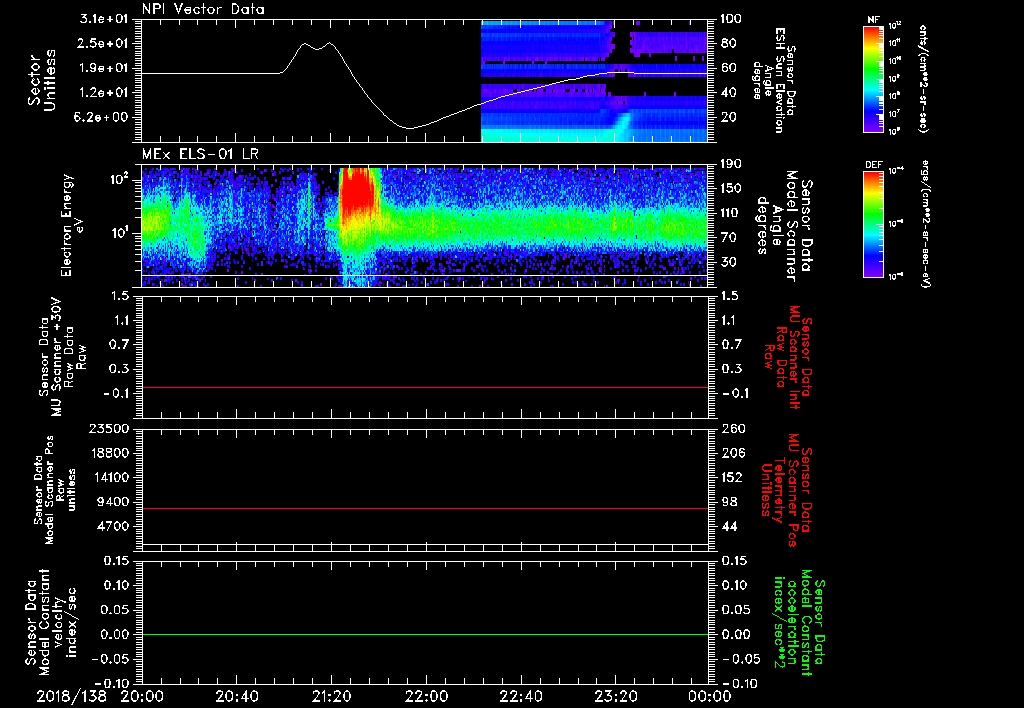
Task: Click the green "Model Constant acceleration" axis title
Action: (799, 622)
